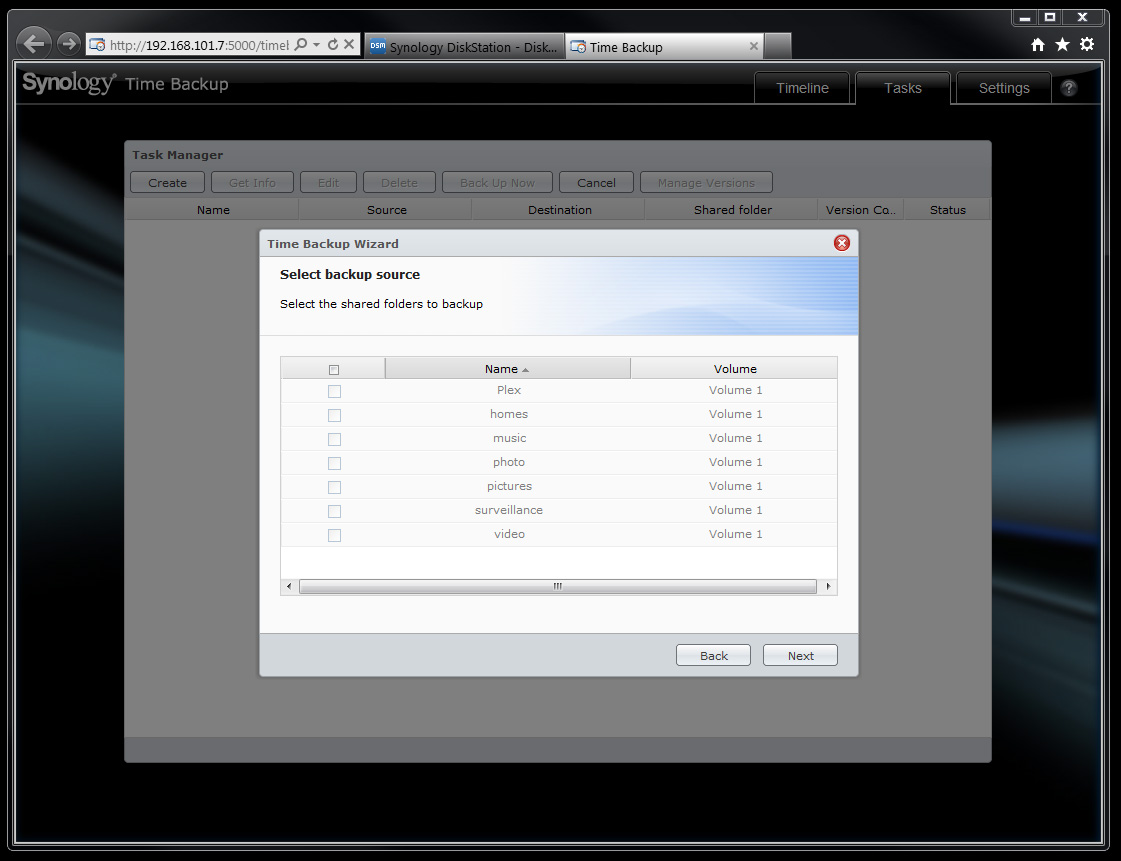Click the homes folder name

click(x=509, y=414)
